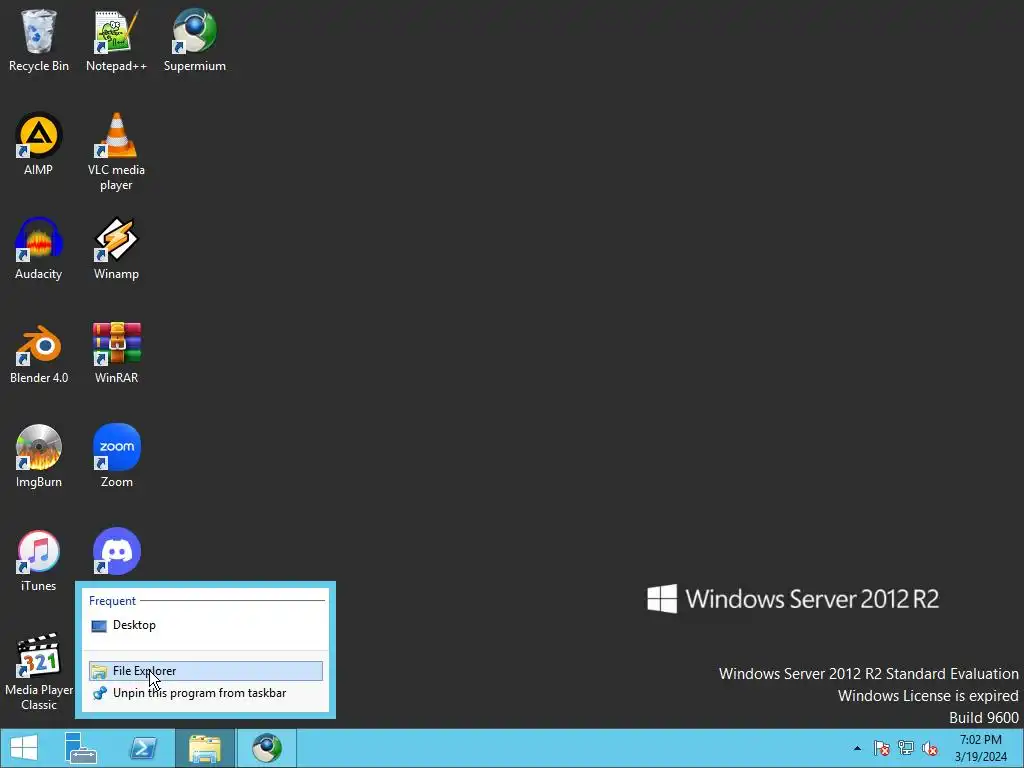Select File Explorer in the jump list
The image size is (1024, 768).
click(206, 671)
